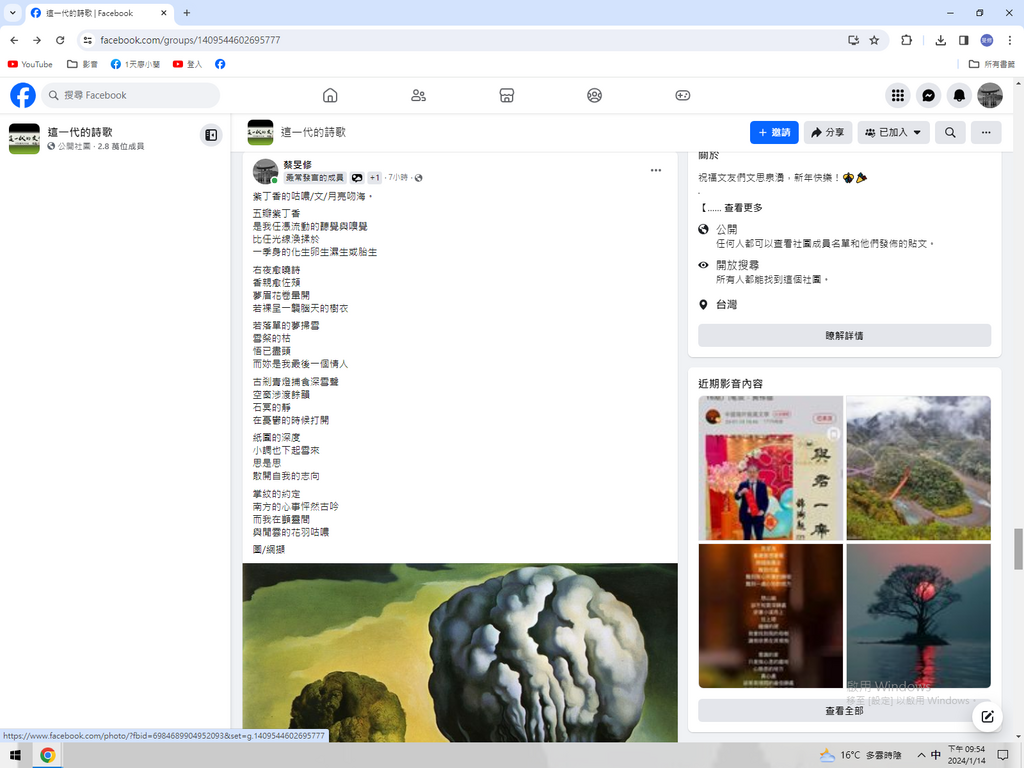Viewport: 1024px width, 768px height.
Task: Open the YouTube bookmark
Action: tap(30, 64)
